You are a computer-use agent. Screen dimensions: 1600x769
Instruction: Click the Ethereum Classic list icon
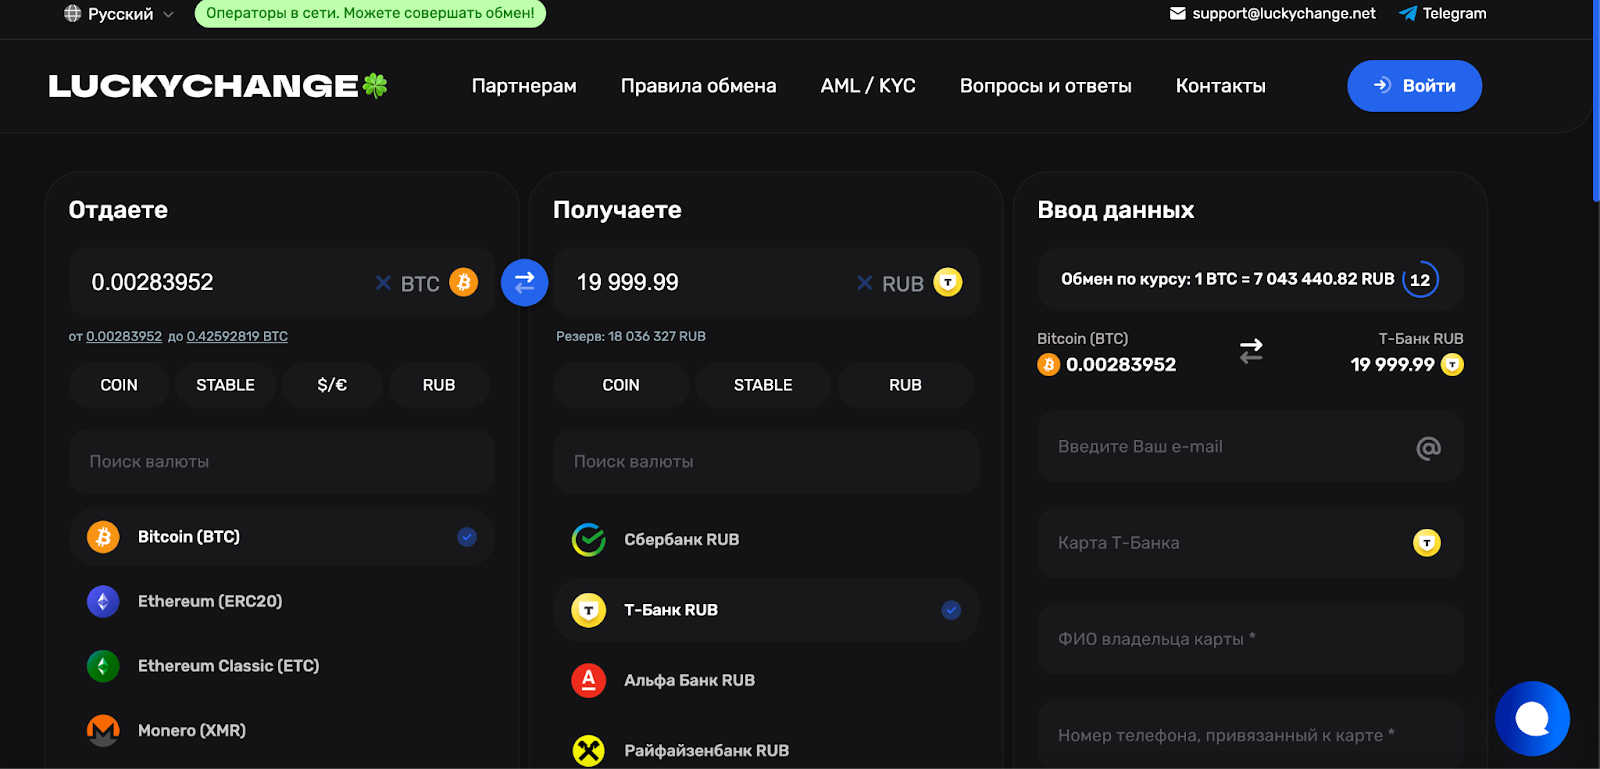[x=103, y=666]
